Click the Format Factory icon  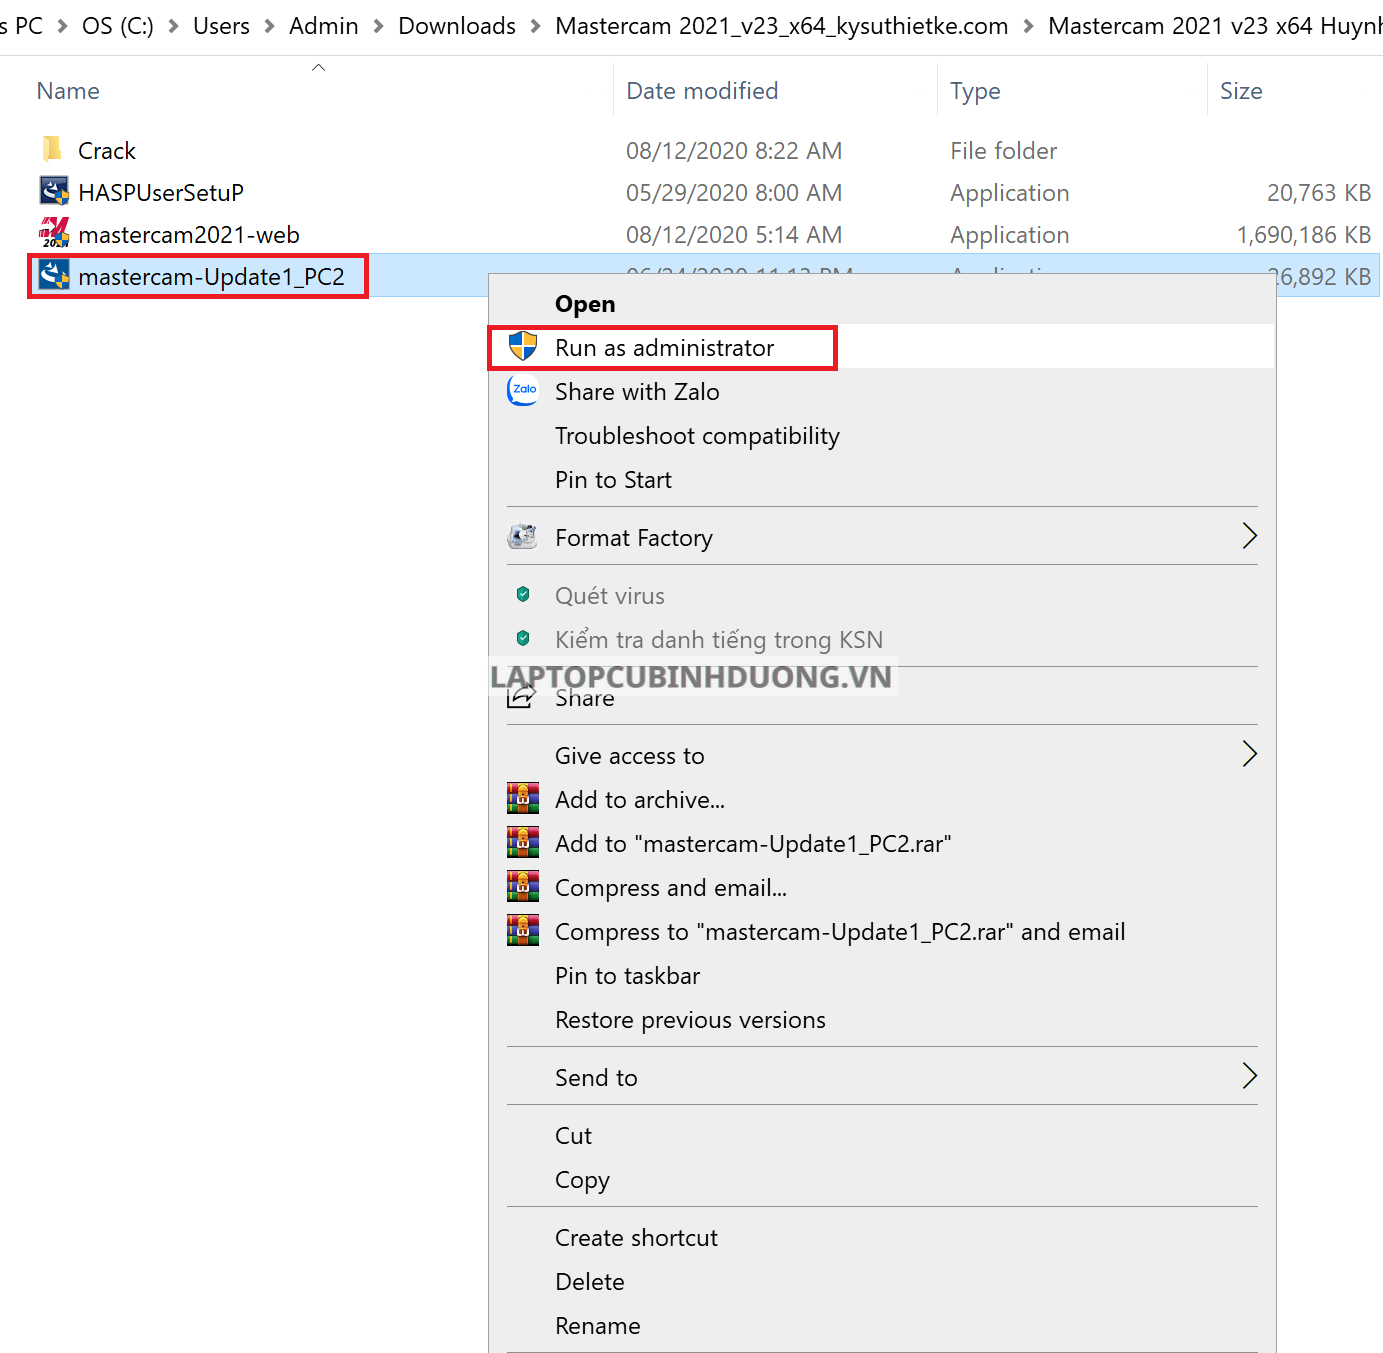(522, 537)
